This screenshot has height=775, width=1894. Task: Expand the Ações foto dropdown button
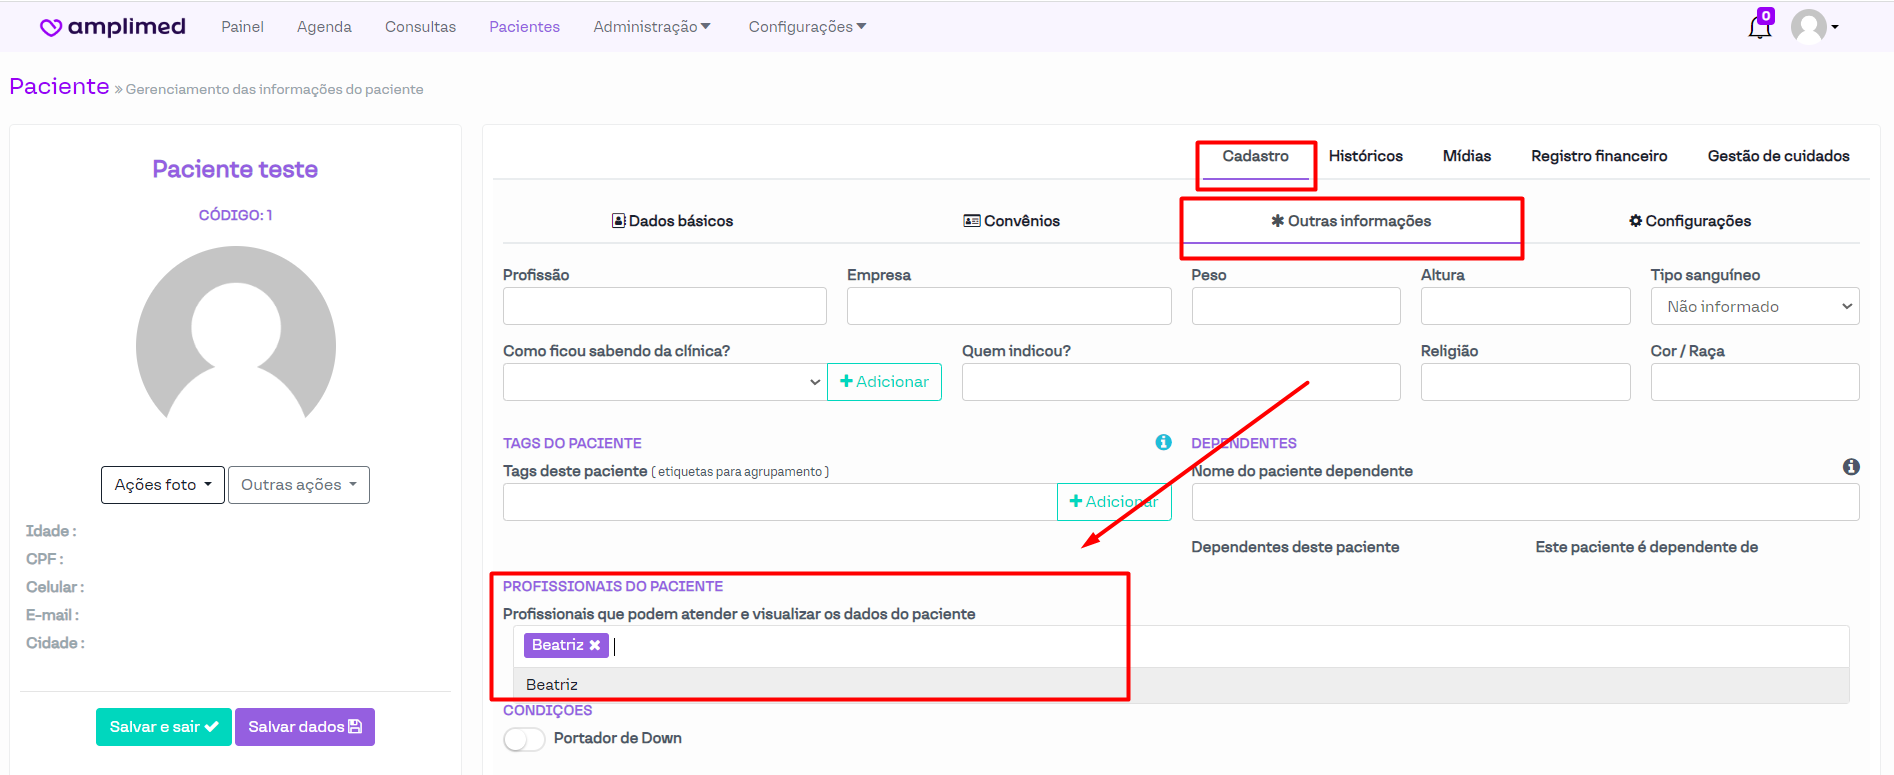(162, 485)
